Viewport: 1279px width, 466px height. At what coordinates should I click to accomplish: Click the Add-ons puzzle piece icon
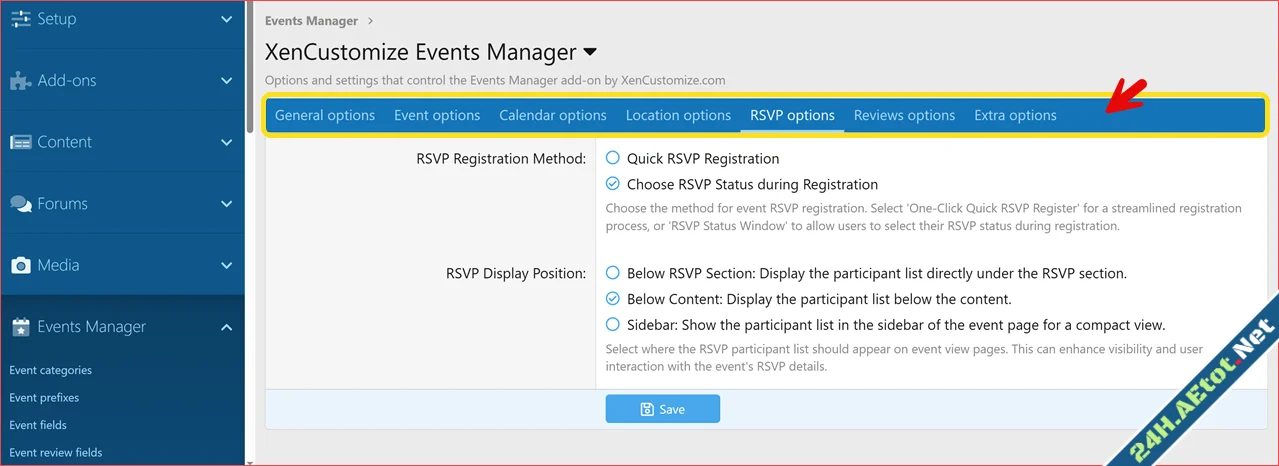[x=20, y=81]
